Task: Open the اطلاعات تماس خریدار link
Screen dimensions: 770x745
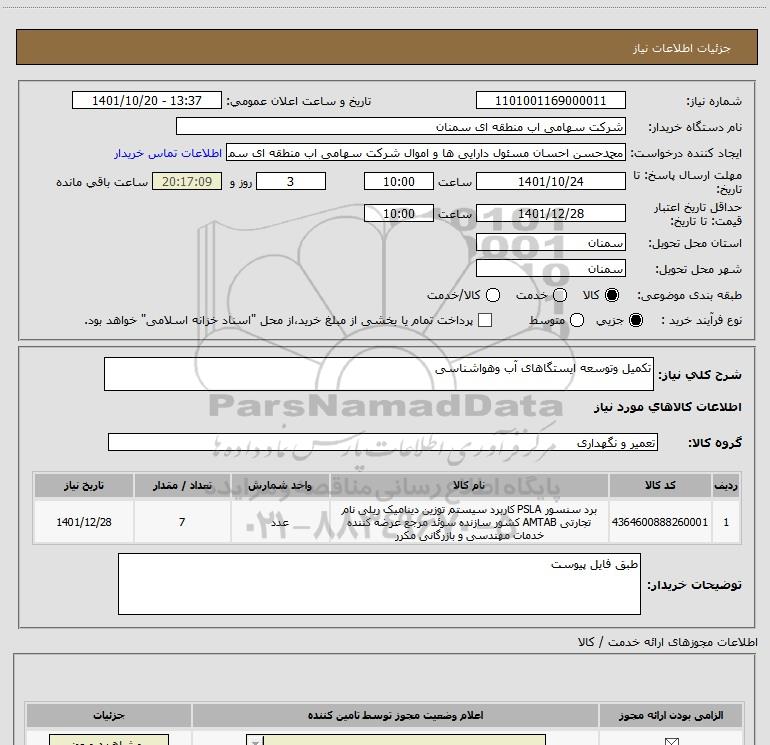Action: click(x=168, y=153)
